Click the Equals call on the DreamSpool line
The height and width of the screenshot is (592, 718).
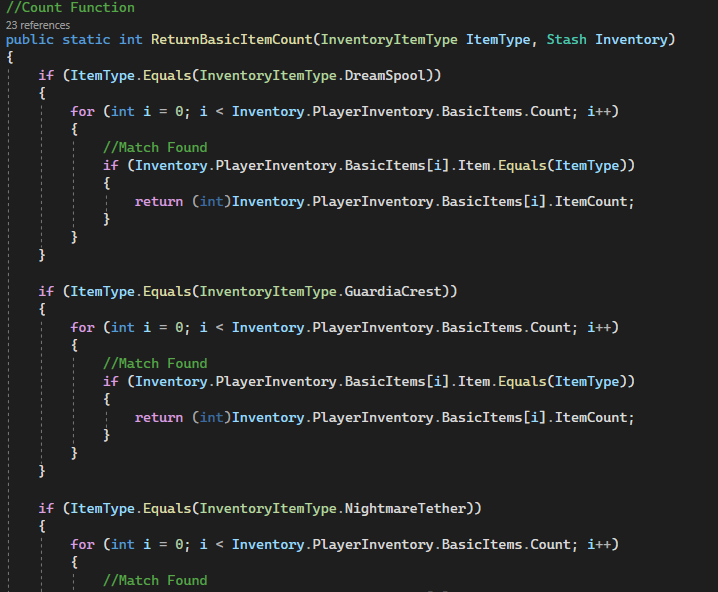point(167,76)
